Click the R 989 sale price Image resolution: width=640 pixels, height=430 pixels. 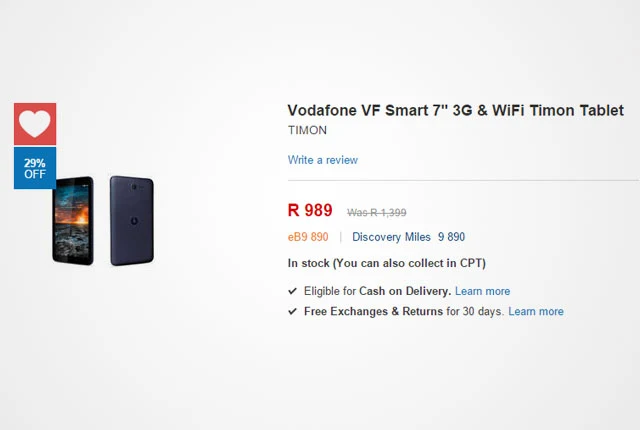(x=310, y=210)
